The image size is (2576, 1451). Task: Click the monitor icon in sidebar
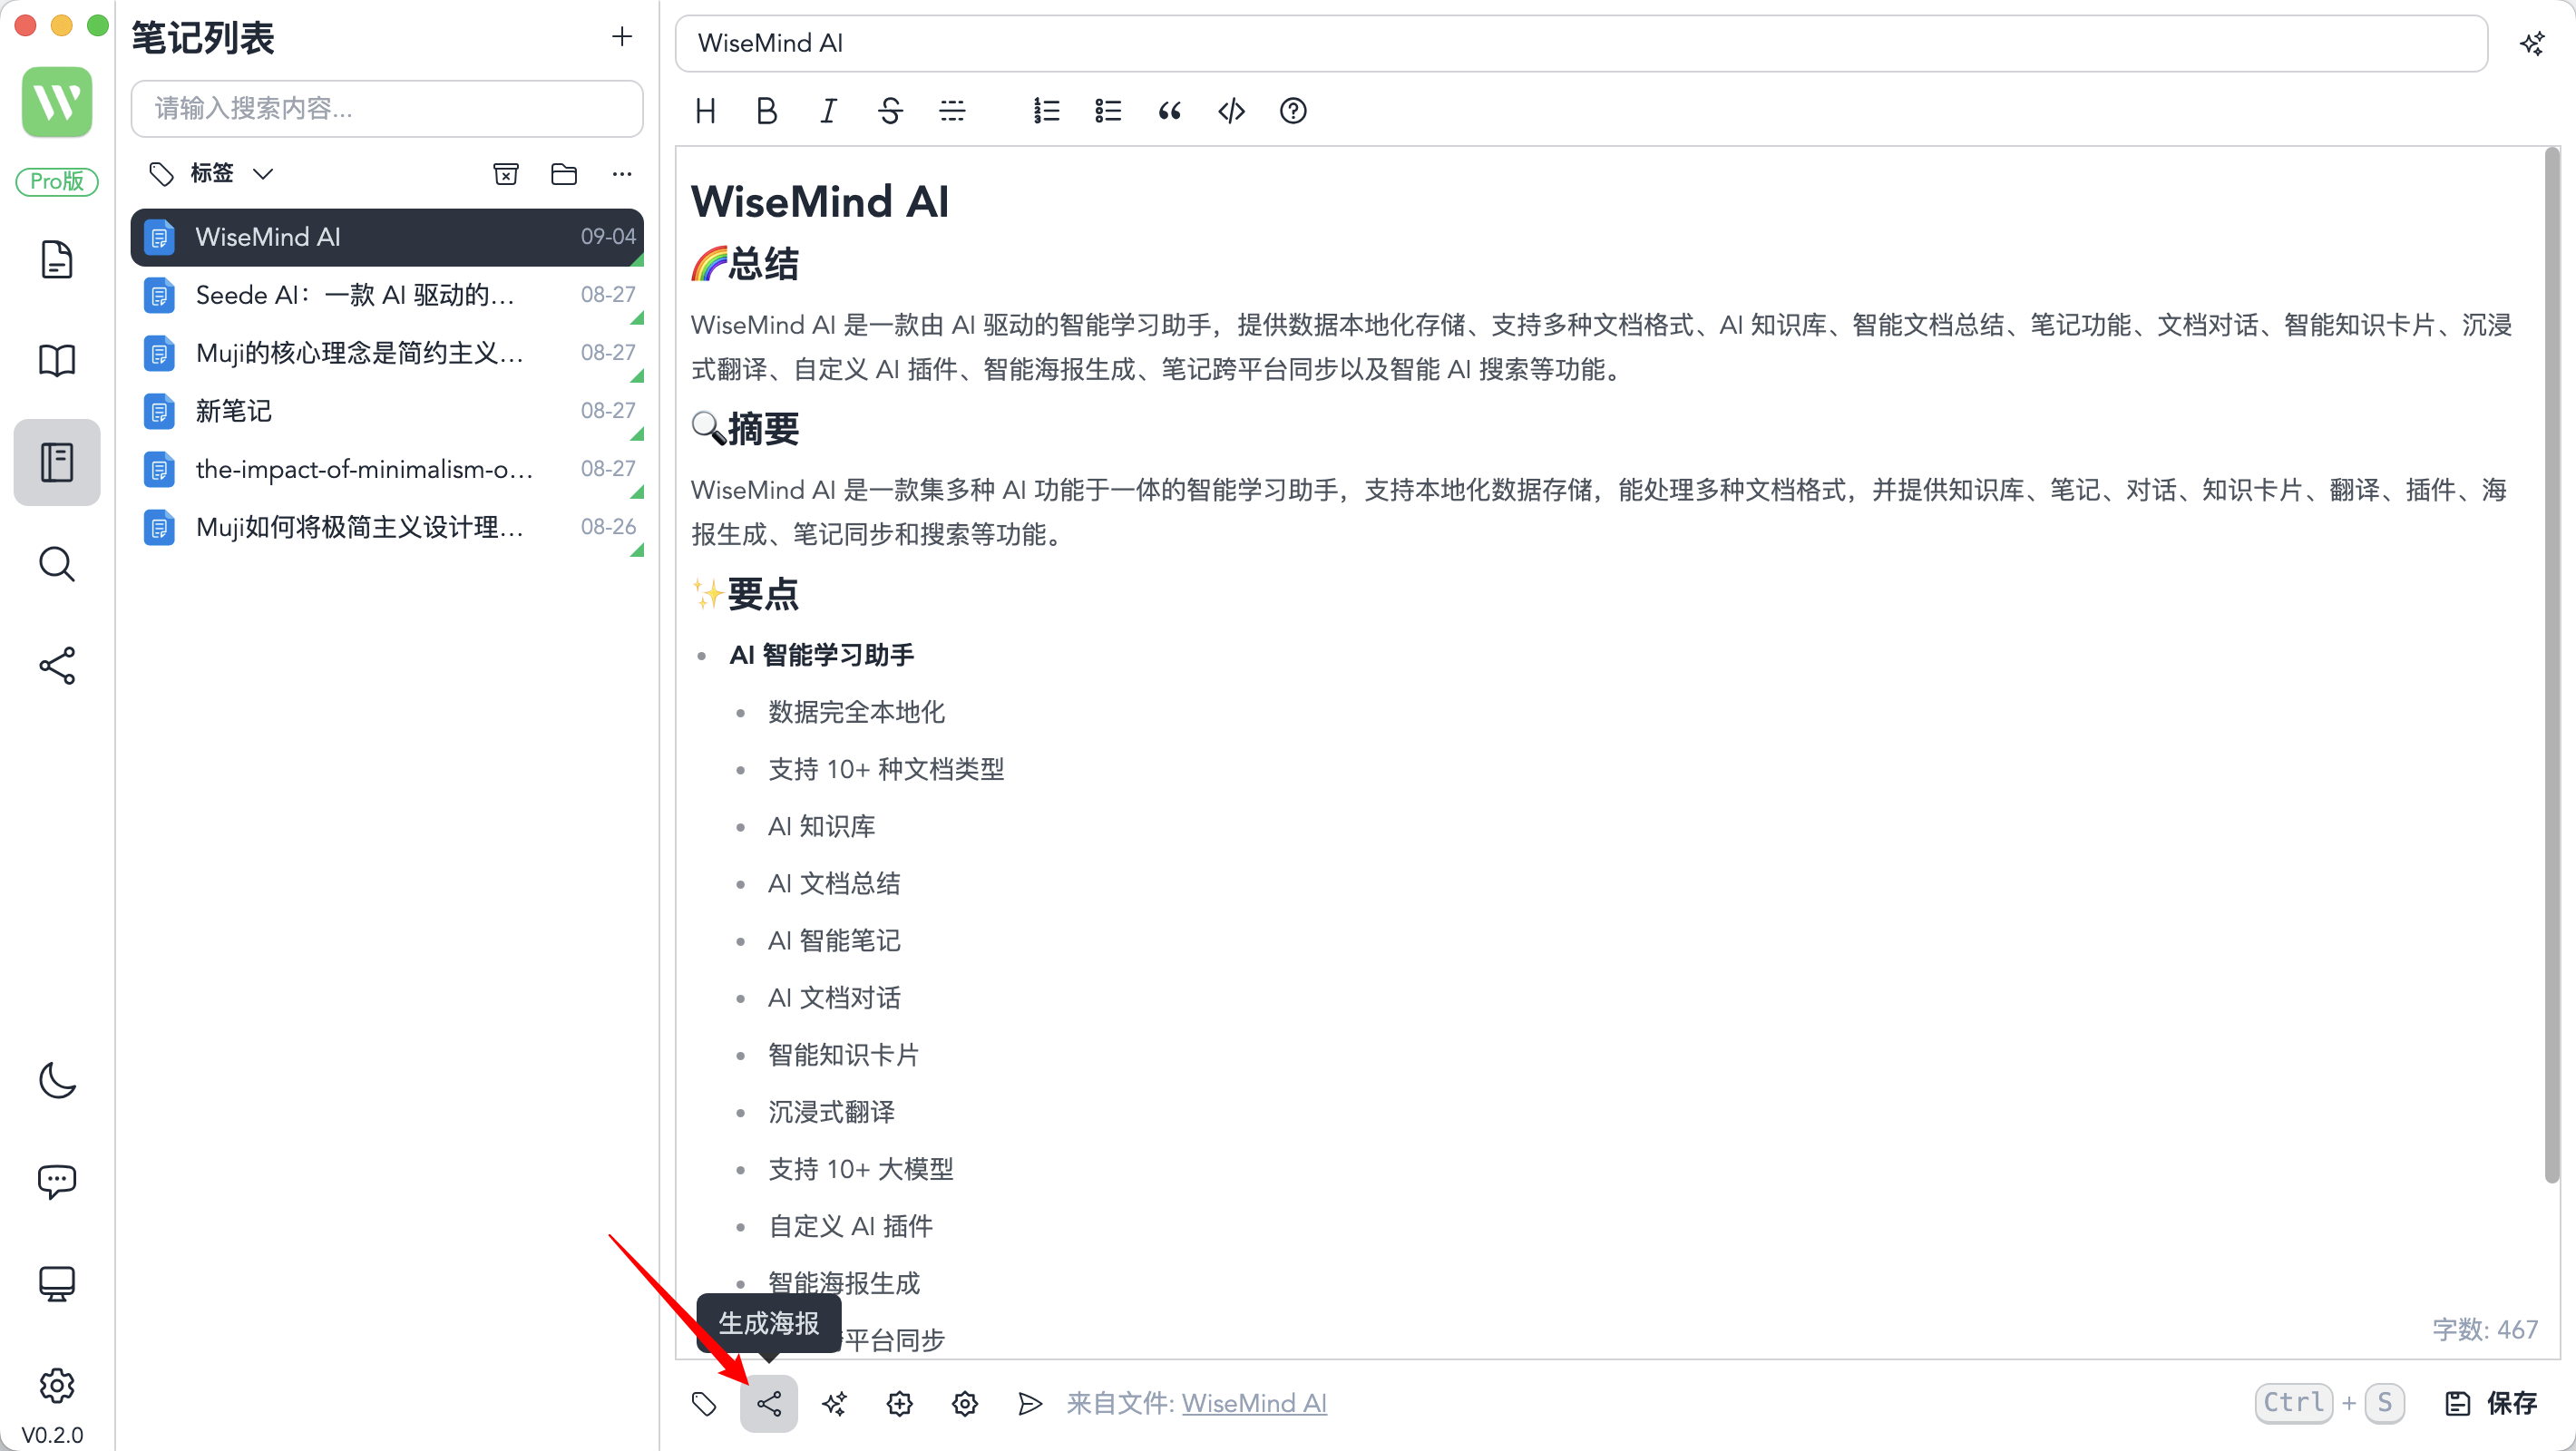coord(57,1283)
